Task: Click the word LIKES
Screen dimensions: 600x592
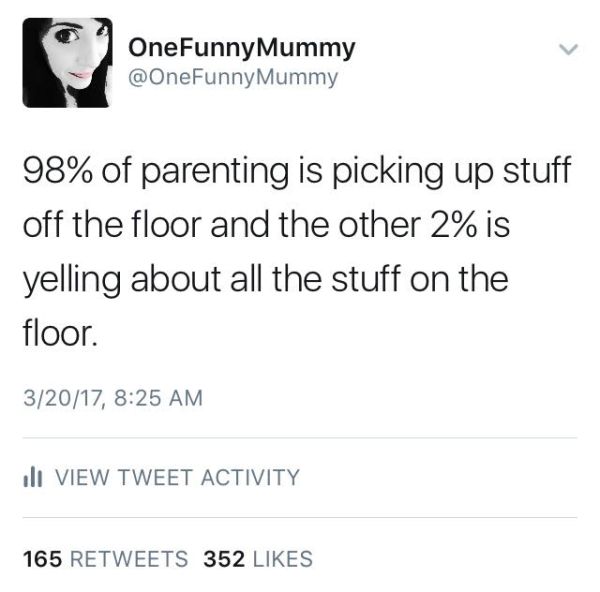Action: point(280,558)
